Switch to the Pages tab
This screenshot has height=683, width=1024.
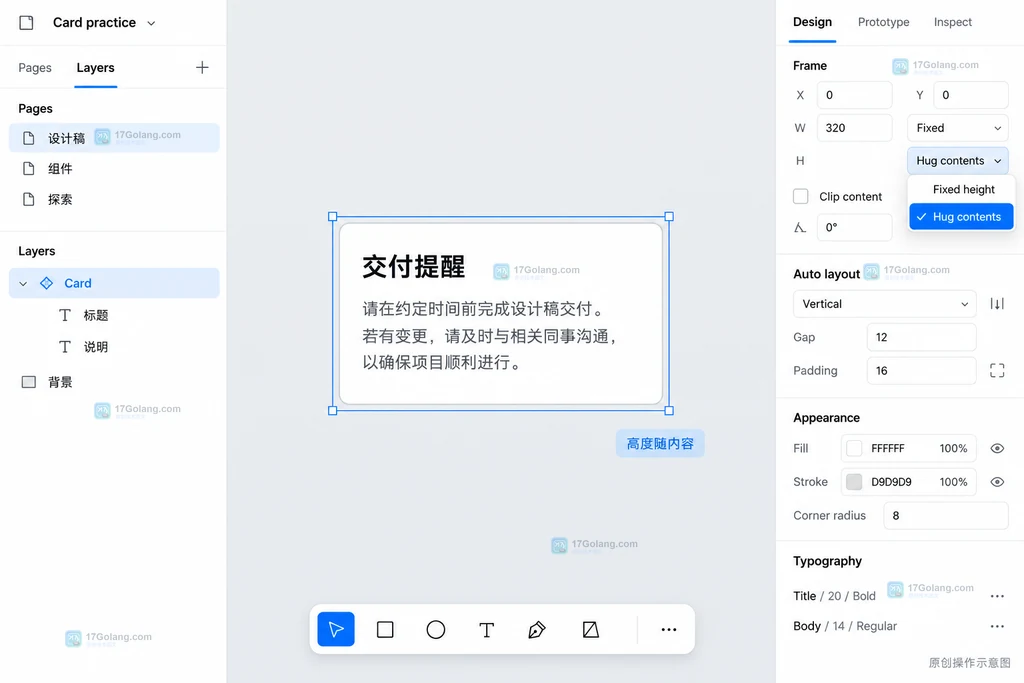pos(35,68)
